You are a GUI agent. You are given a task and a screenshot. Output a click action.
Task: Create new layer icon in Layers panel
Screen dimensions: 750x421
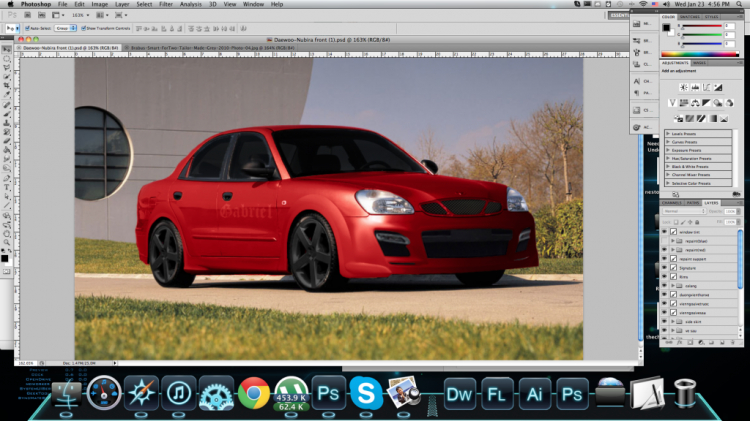722,343
